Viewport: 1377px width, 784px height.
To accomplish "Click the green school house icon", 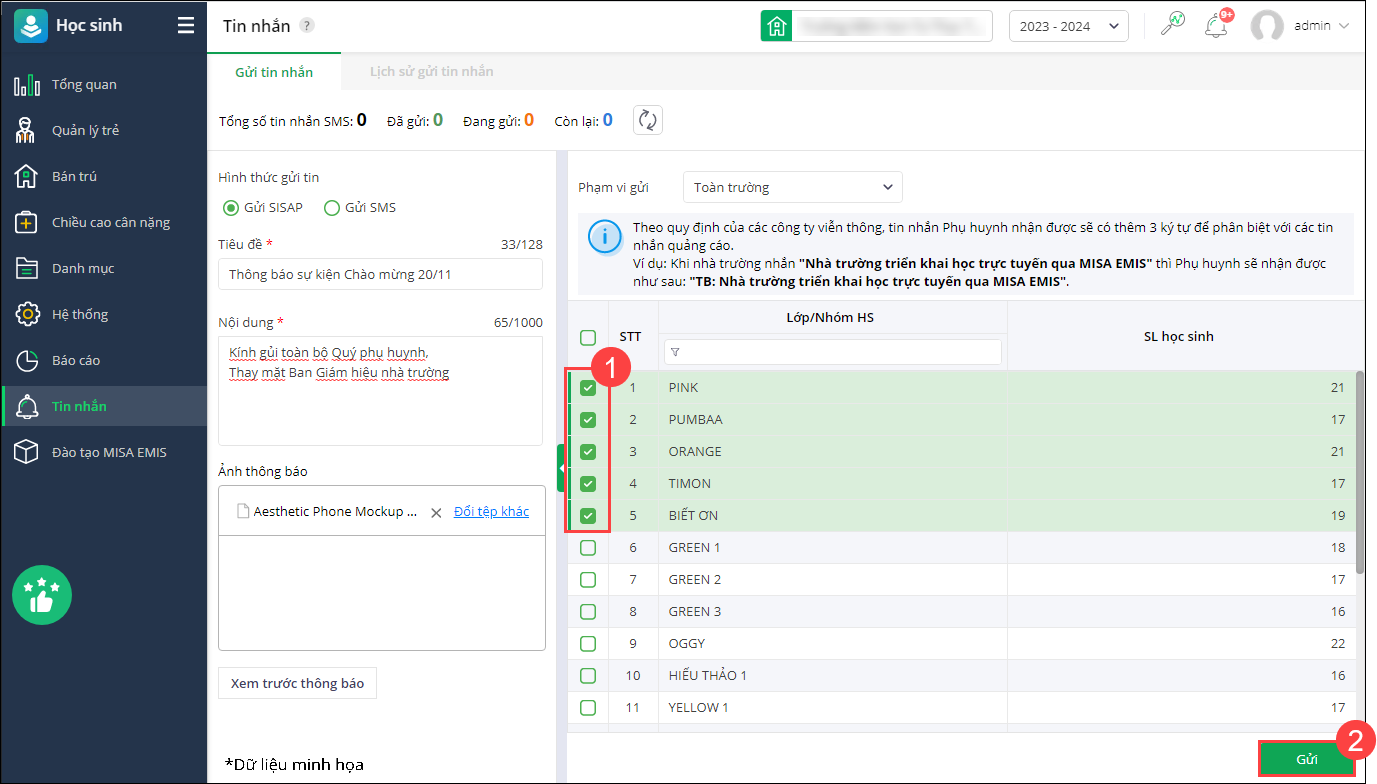I will click(x=776, y=26).
